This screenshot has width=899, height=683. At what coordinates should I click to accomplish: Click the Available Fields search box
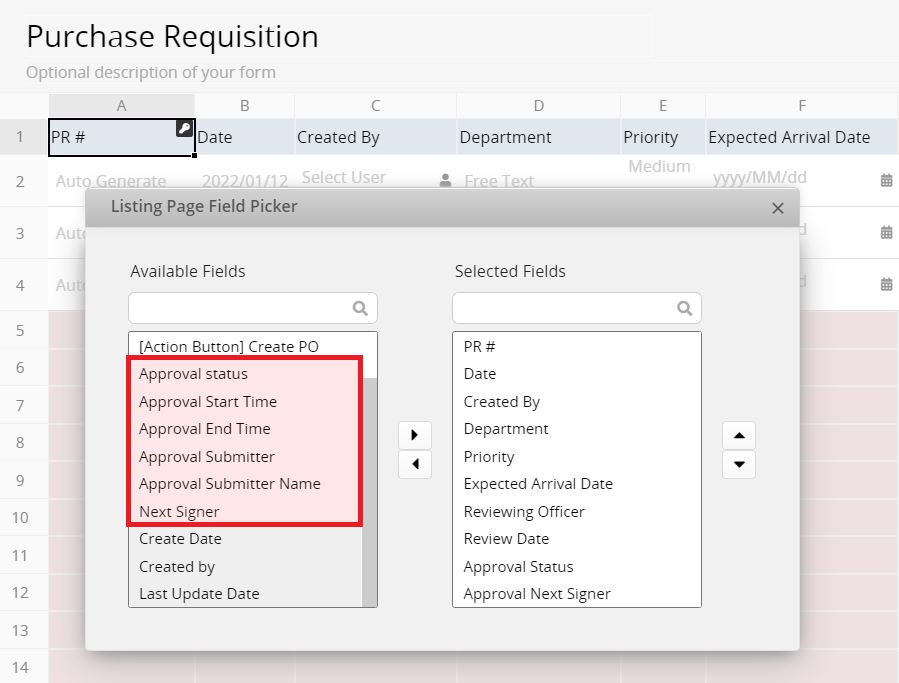click(x=240, y=308)
